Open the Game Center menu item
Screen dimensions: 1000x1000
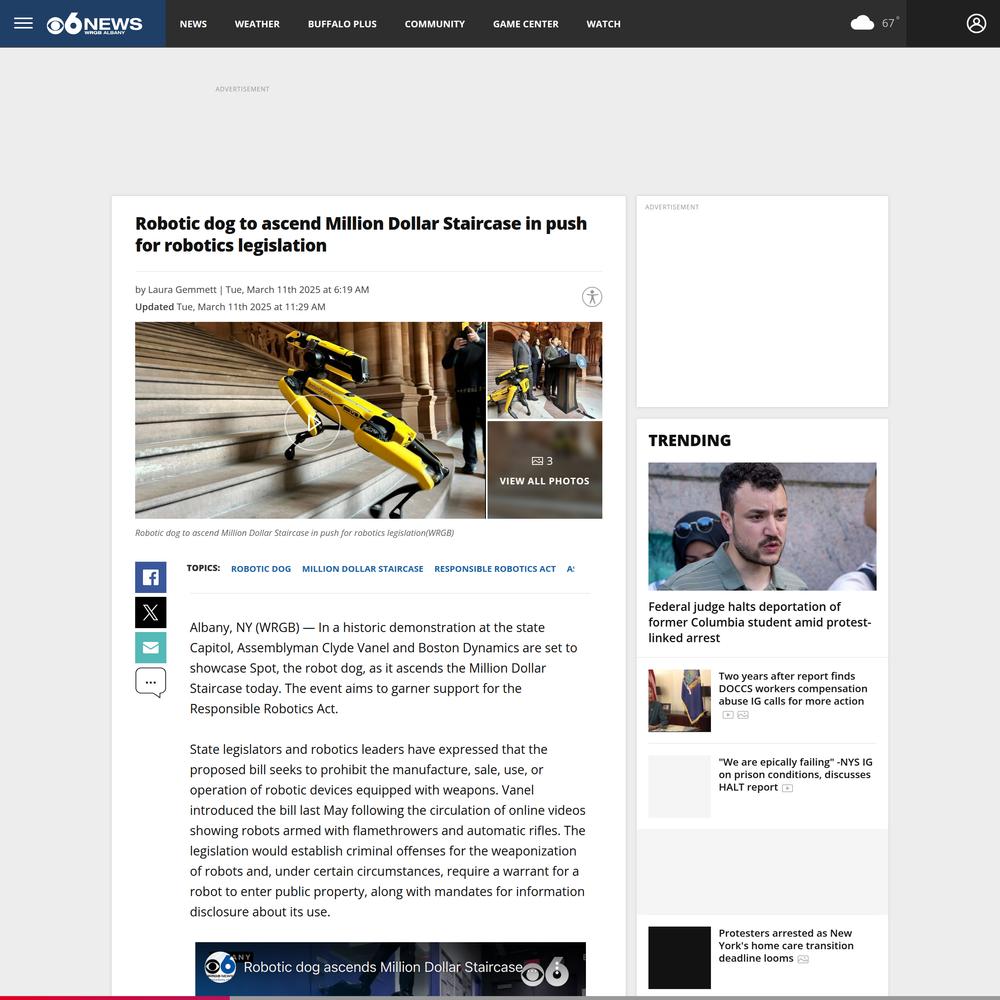(526, 24)
